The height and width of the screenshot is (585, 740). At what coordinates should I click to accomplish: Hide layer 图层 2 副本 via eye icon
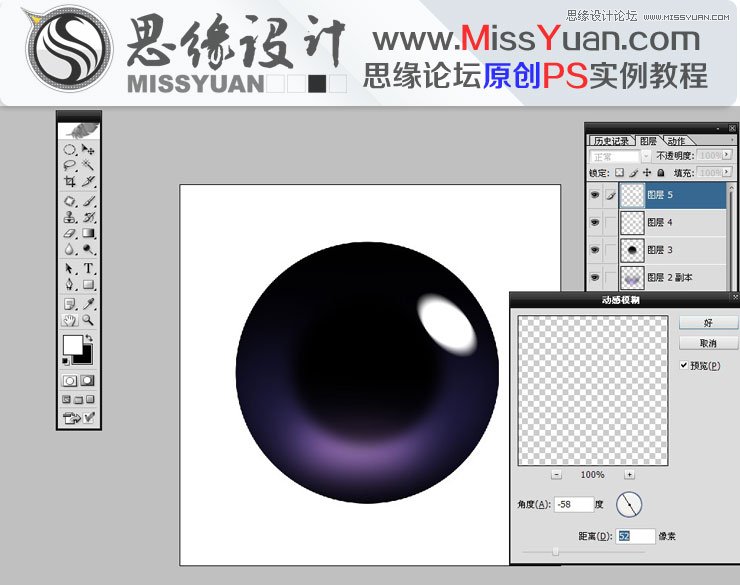click(595, 277)
